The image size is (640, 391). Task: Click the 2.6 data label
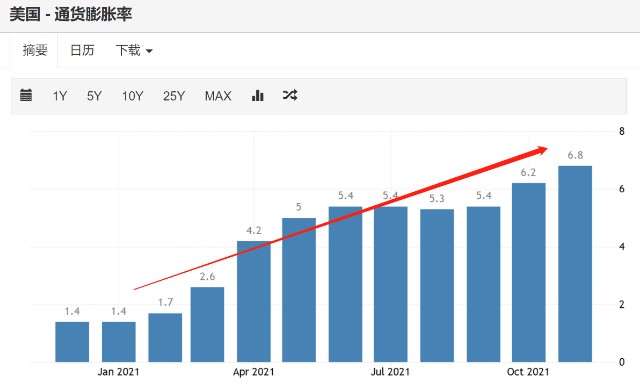pos(207,277)
